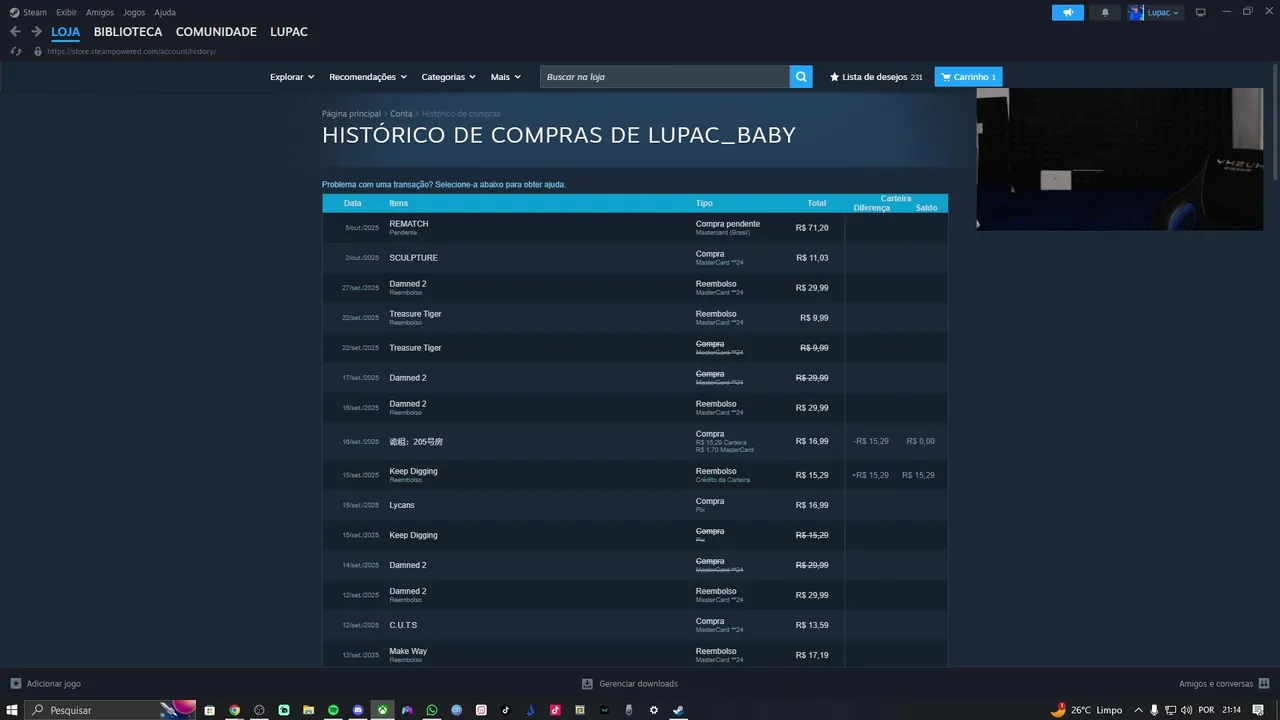Open the Xbox app from taskbar
1280x720 pixels.
point(382,710)
